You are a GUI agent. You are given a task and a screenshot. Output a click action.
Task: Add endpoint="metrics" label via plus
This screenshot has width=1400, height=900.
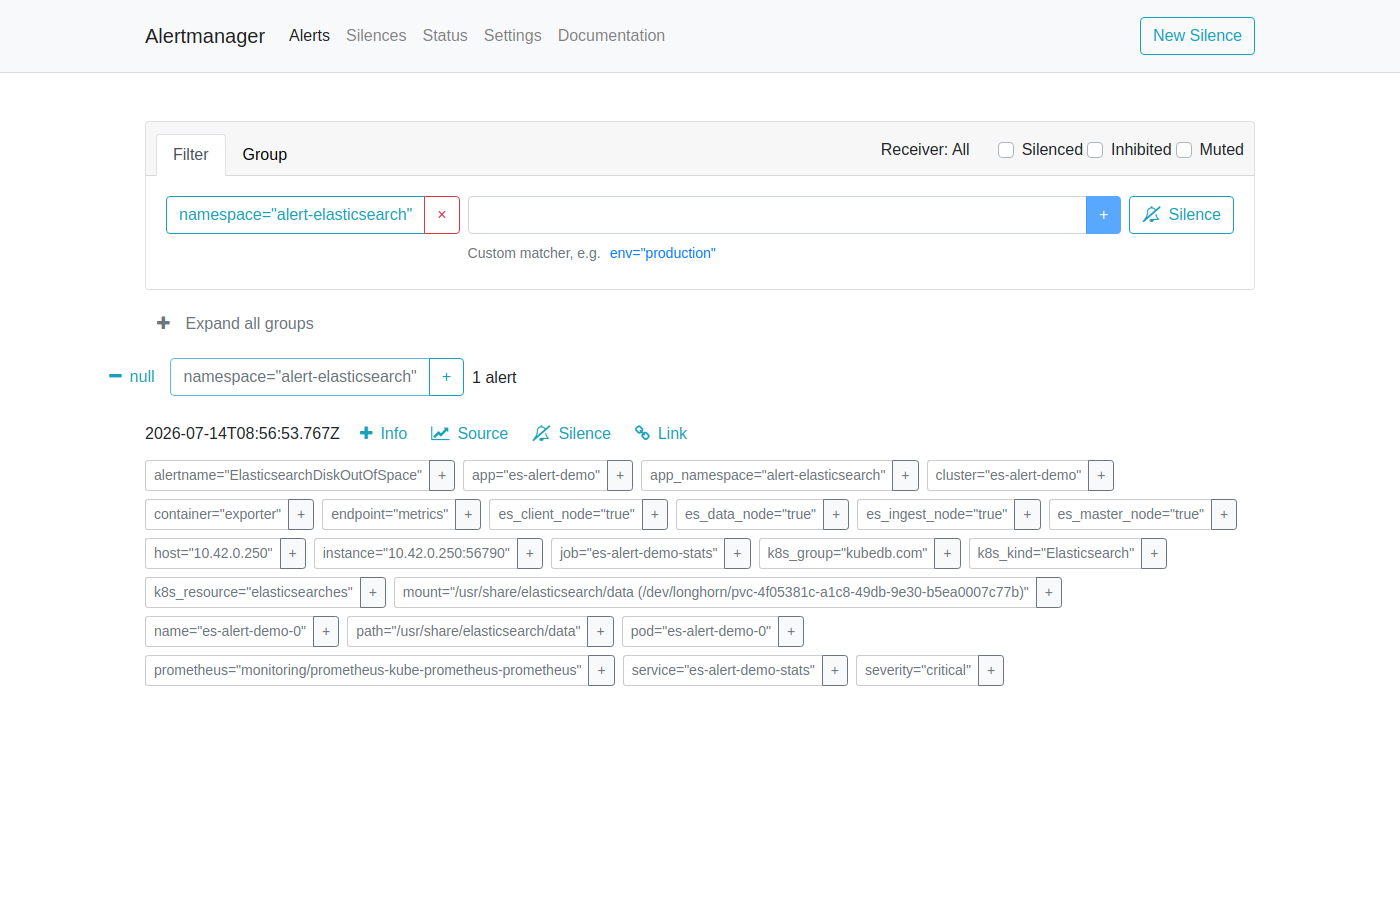[468, 514]
